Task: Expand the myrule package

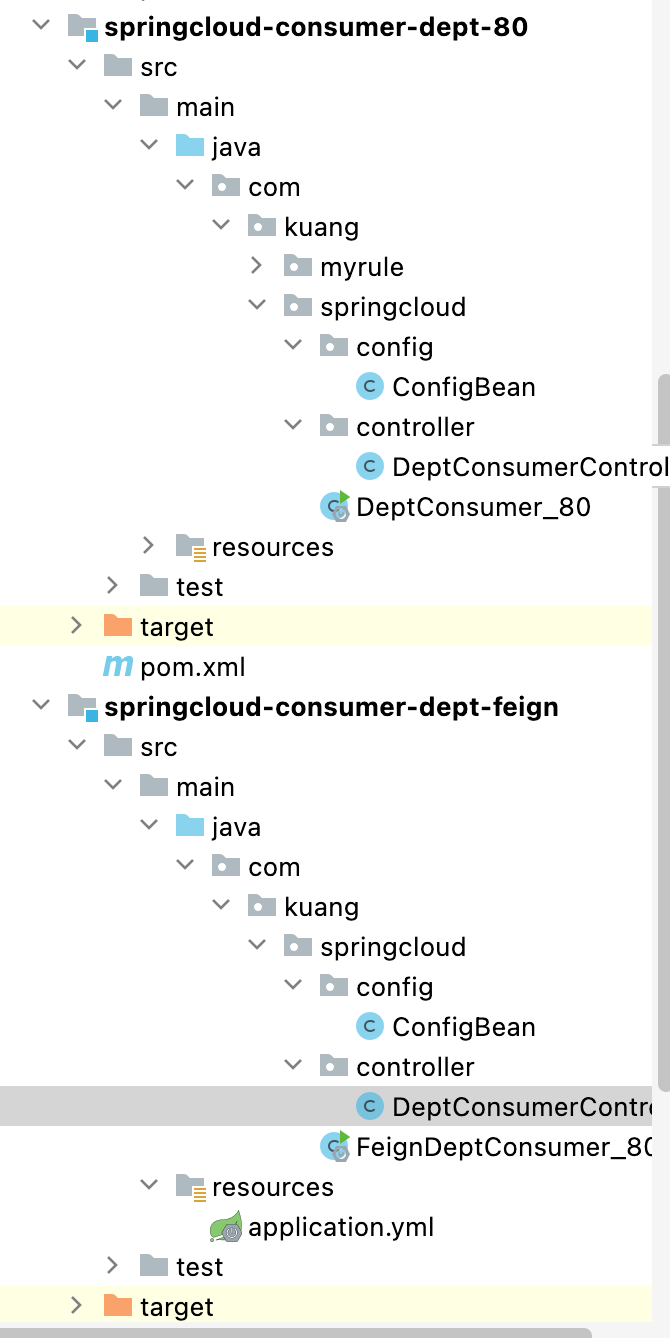Action: (257, 266)
